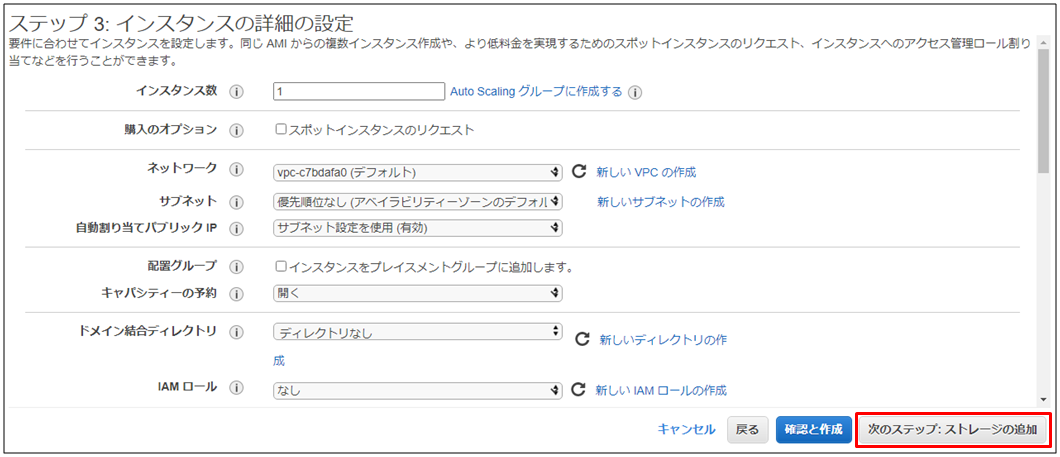Click info icon next to サブネット
Image resolution: width=1060 pixels, height=457 pixels.
236,202
